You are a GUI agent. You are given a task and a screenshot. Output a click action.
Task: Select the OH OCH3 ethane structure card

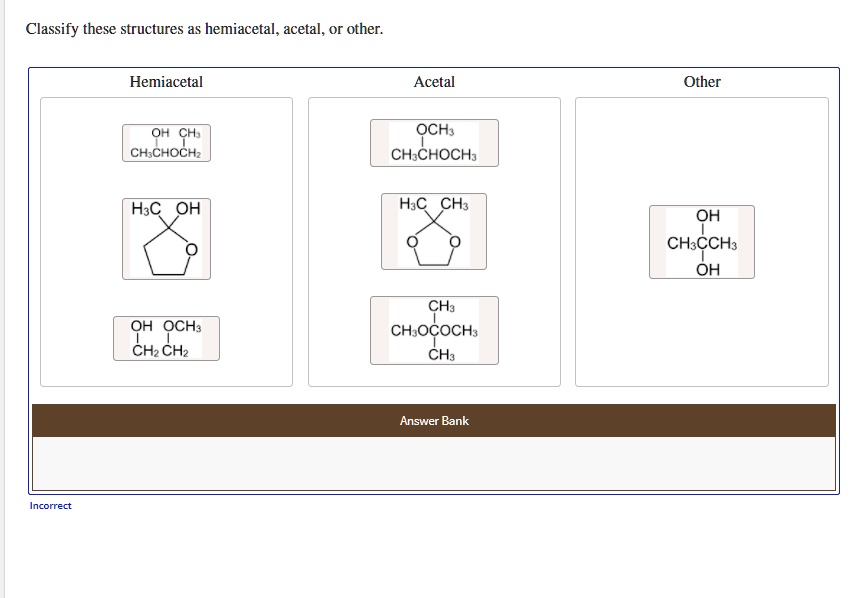click(x=166, y=338)
